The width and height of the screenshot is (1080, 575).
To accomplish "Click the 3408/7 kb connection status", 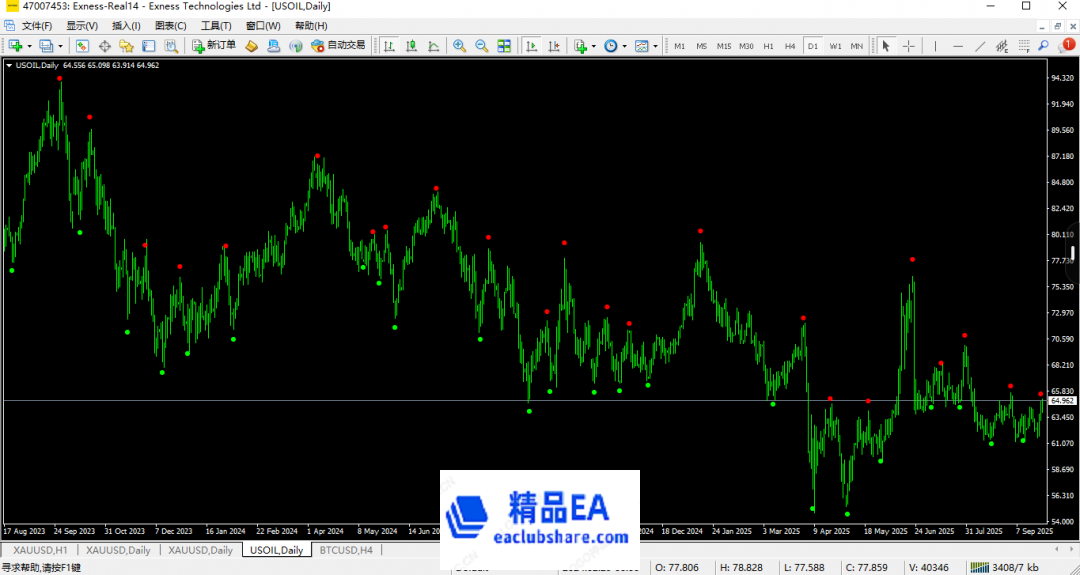I will point(1004,567).
